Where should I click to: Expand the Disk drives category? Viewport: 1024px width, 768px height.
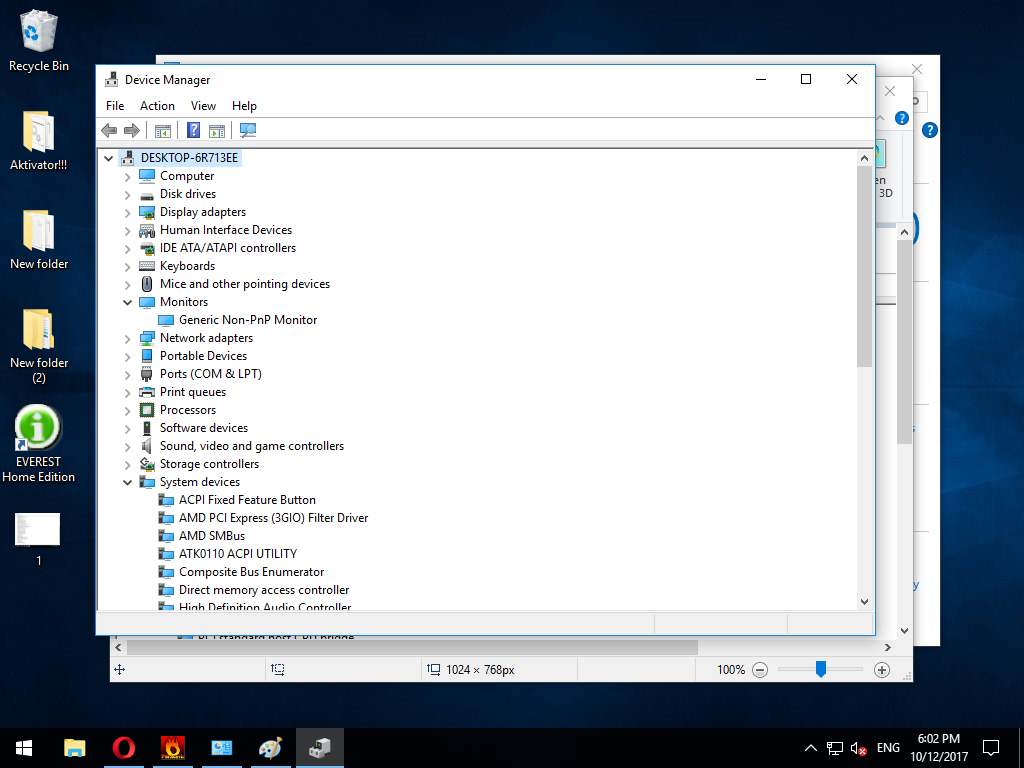(x=127, y=195)
